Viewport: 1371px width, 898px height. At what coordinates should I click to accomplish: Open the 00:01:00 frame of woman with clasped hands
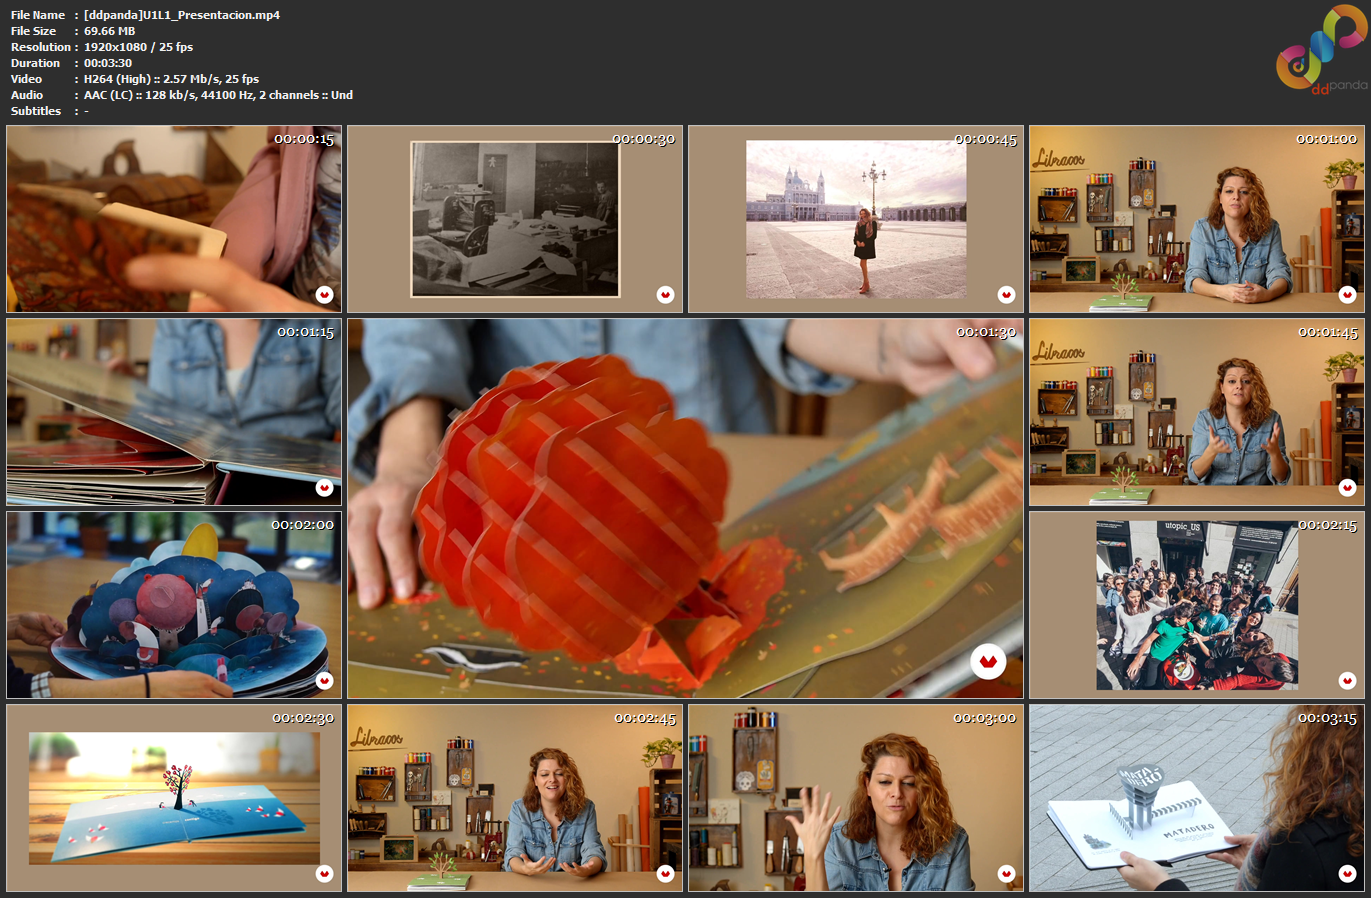click(1197, 219)
